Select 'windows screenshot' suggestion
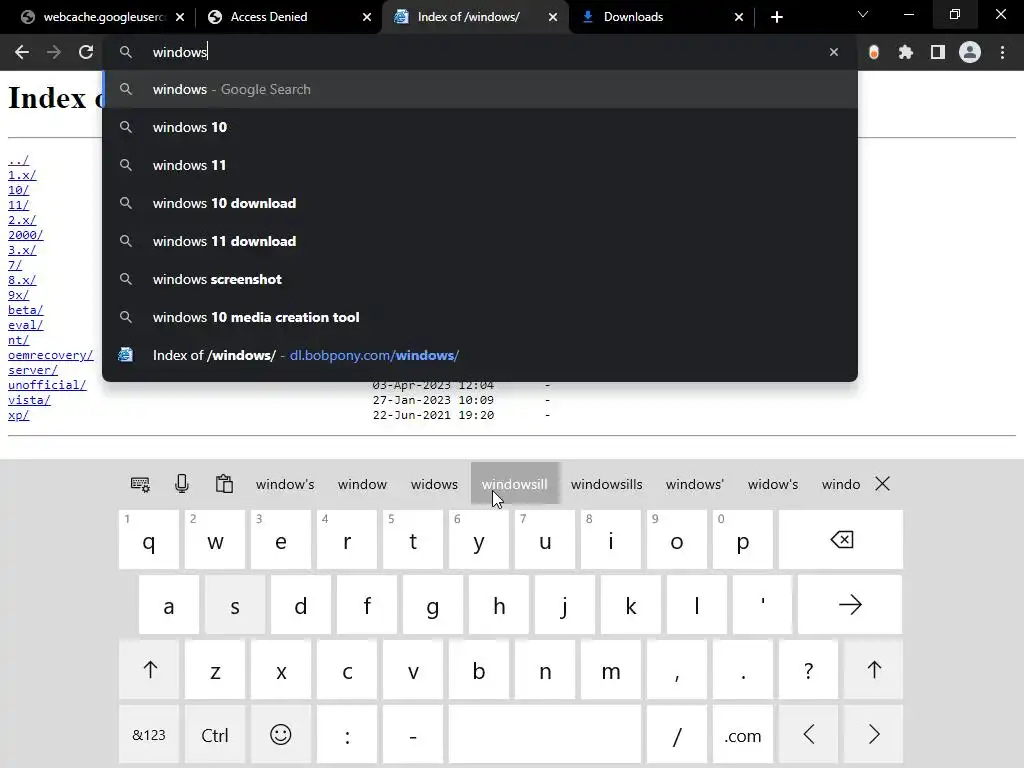Screen dimensions: 1024x768 tap(480, 279)
